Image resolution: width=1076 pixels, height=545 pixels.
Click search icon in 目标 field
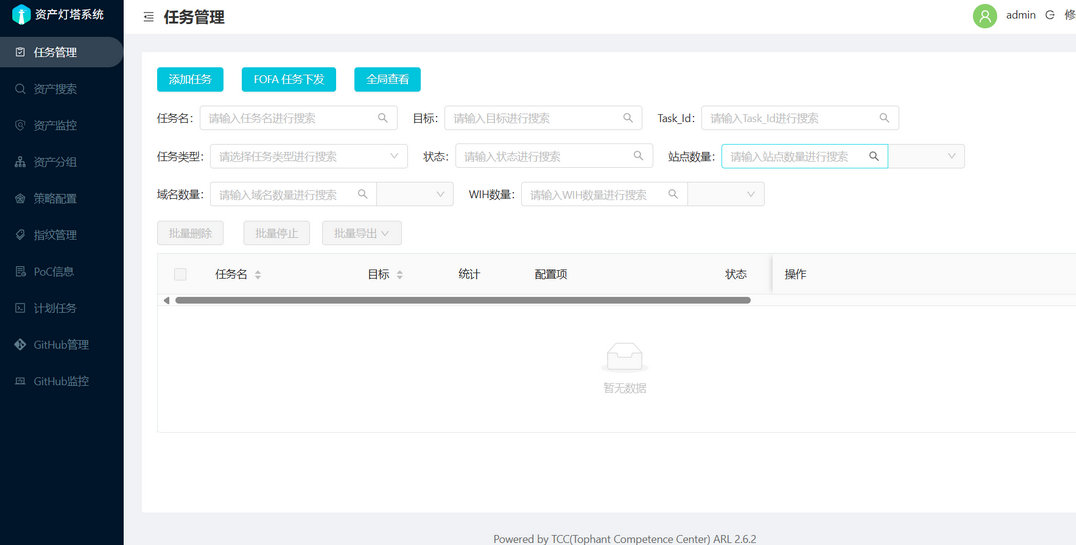(x=628, y=117)
